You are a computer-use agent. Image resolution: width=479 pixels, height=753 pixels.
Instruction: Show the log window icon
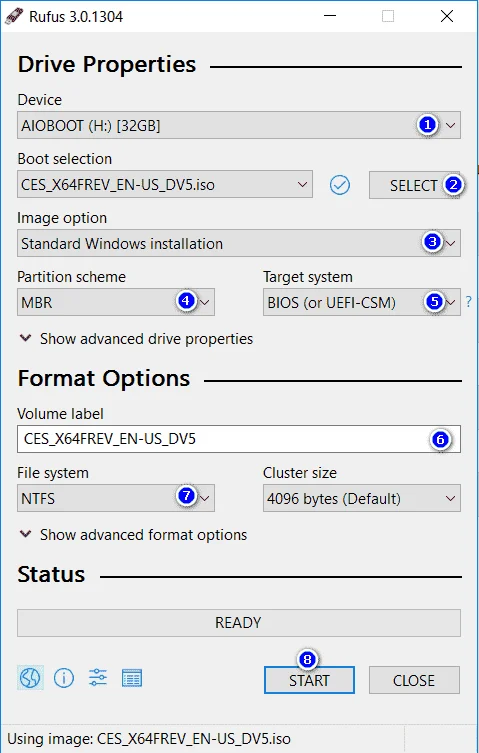(x=132, y=678)
